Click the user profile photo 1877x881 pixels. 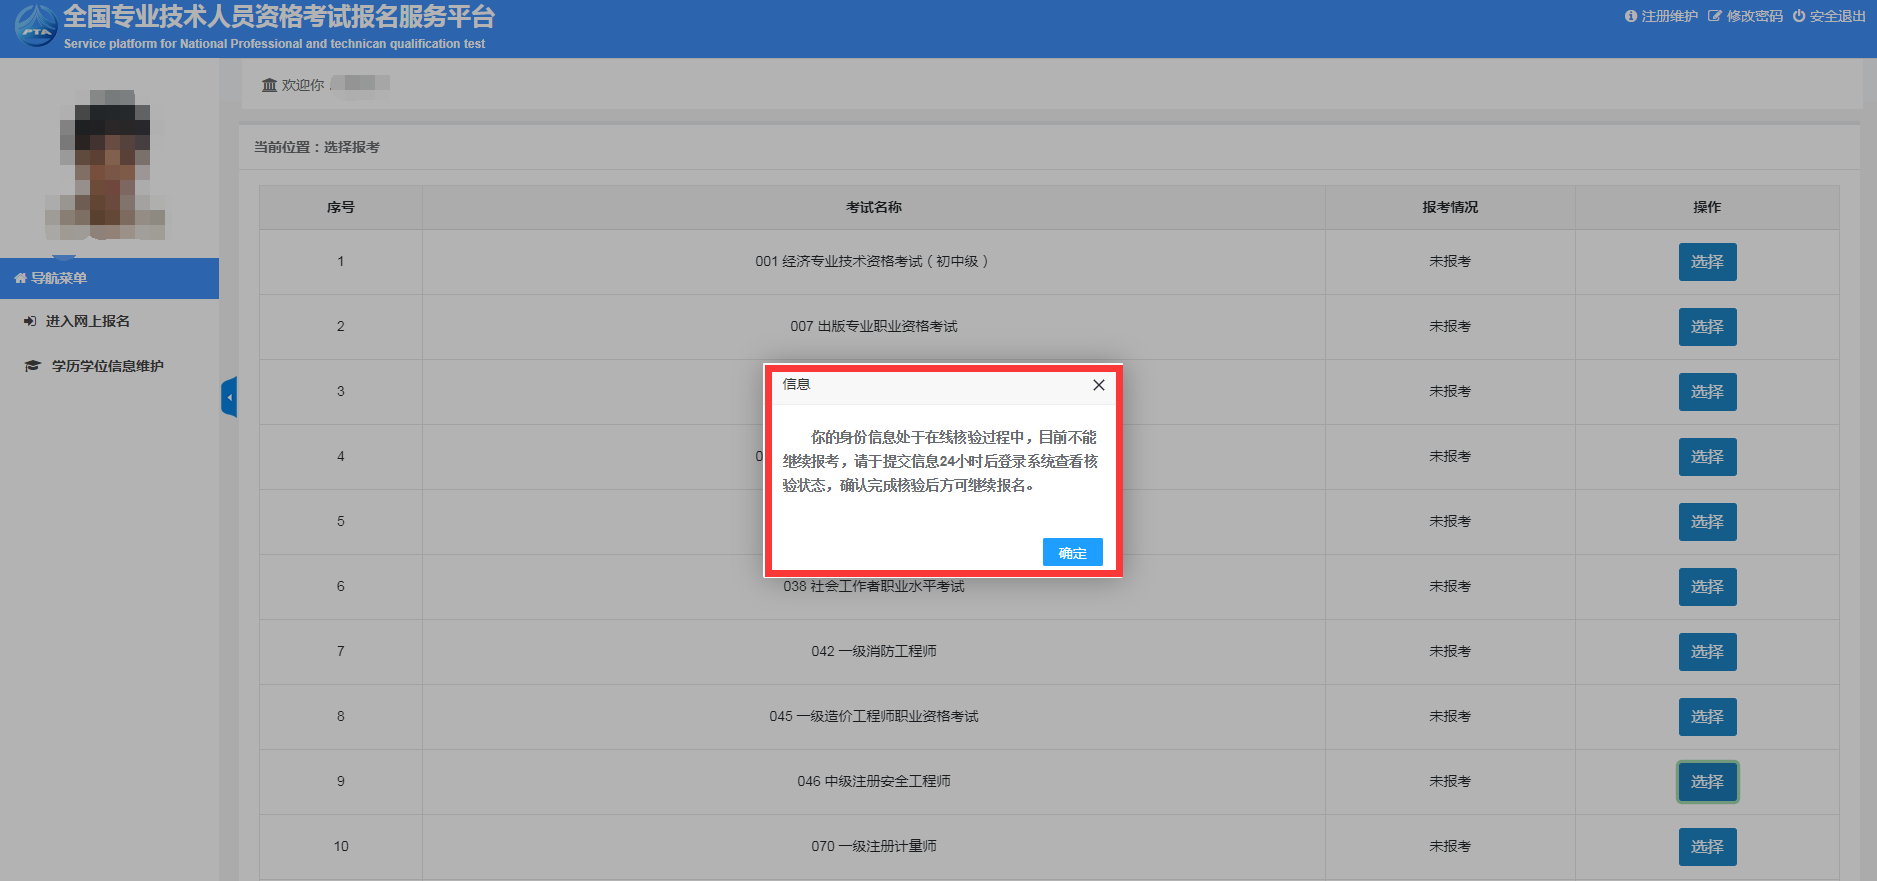(106, 165)
